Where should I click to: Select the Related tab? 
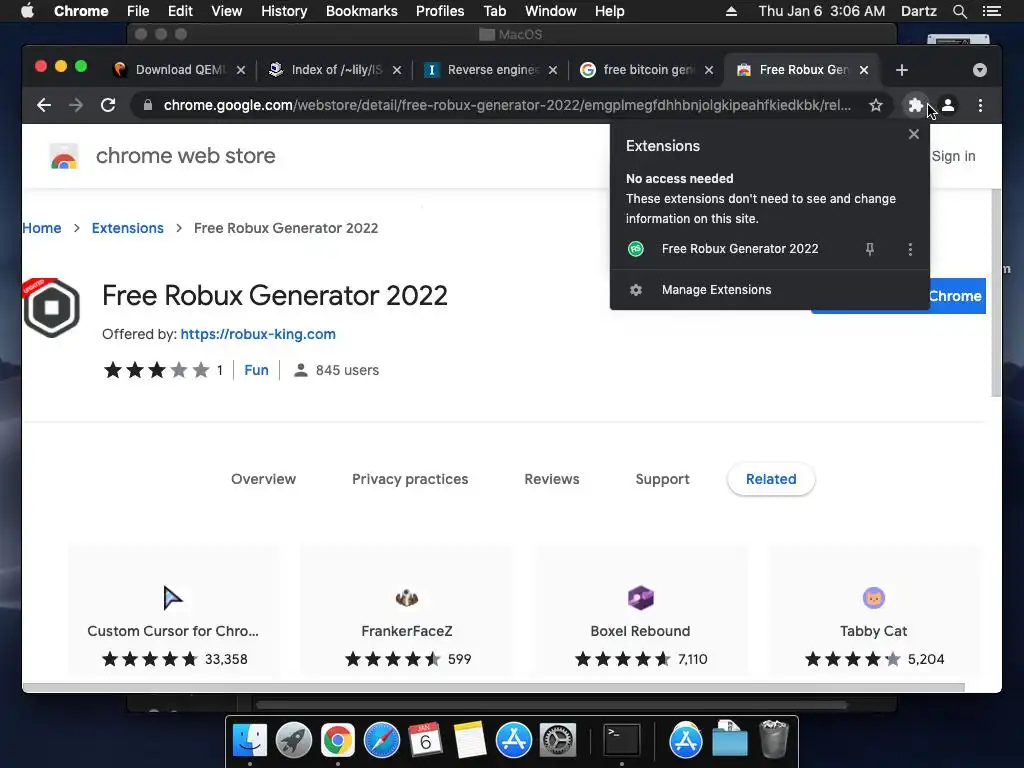(x=771, y=479)
